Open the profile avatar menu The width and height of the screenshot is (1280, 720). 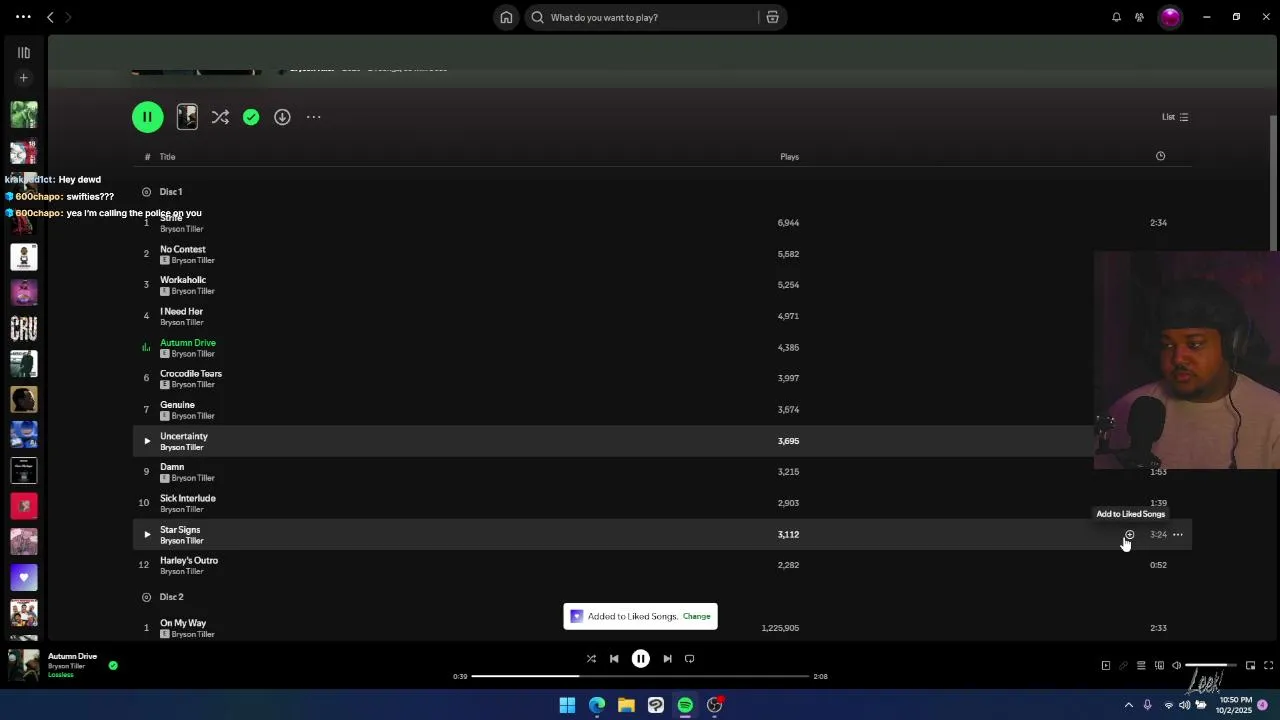(x=1170, y=17)
